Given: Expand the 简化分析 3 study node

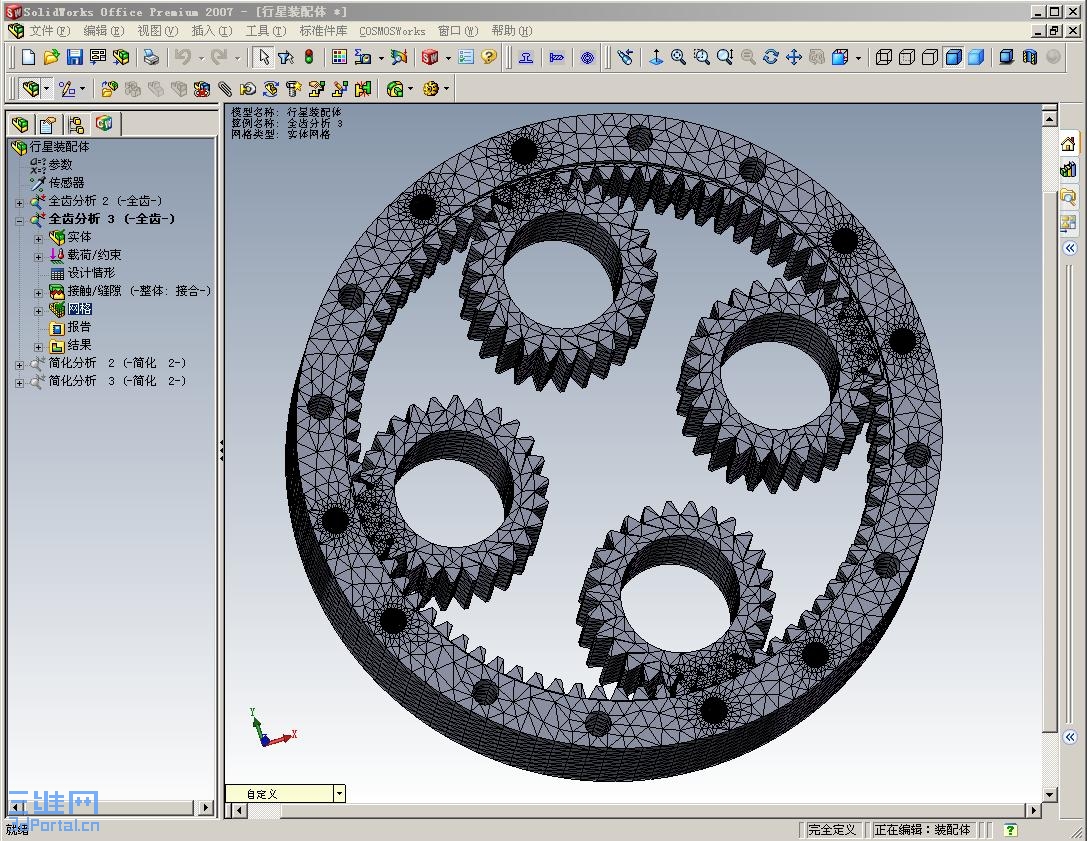Looking at the screenshot, I should [19, 383].
